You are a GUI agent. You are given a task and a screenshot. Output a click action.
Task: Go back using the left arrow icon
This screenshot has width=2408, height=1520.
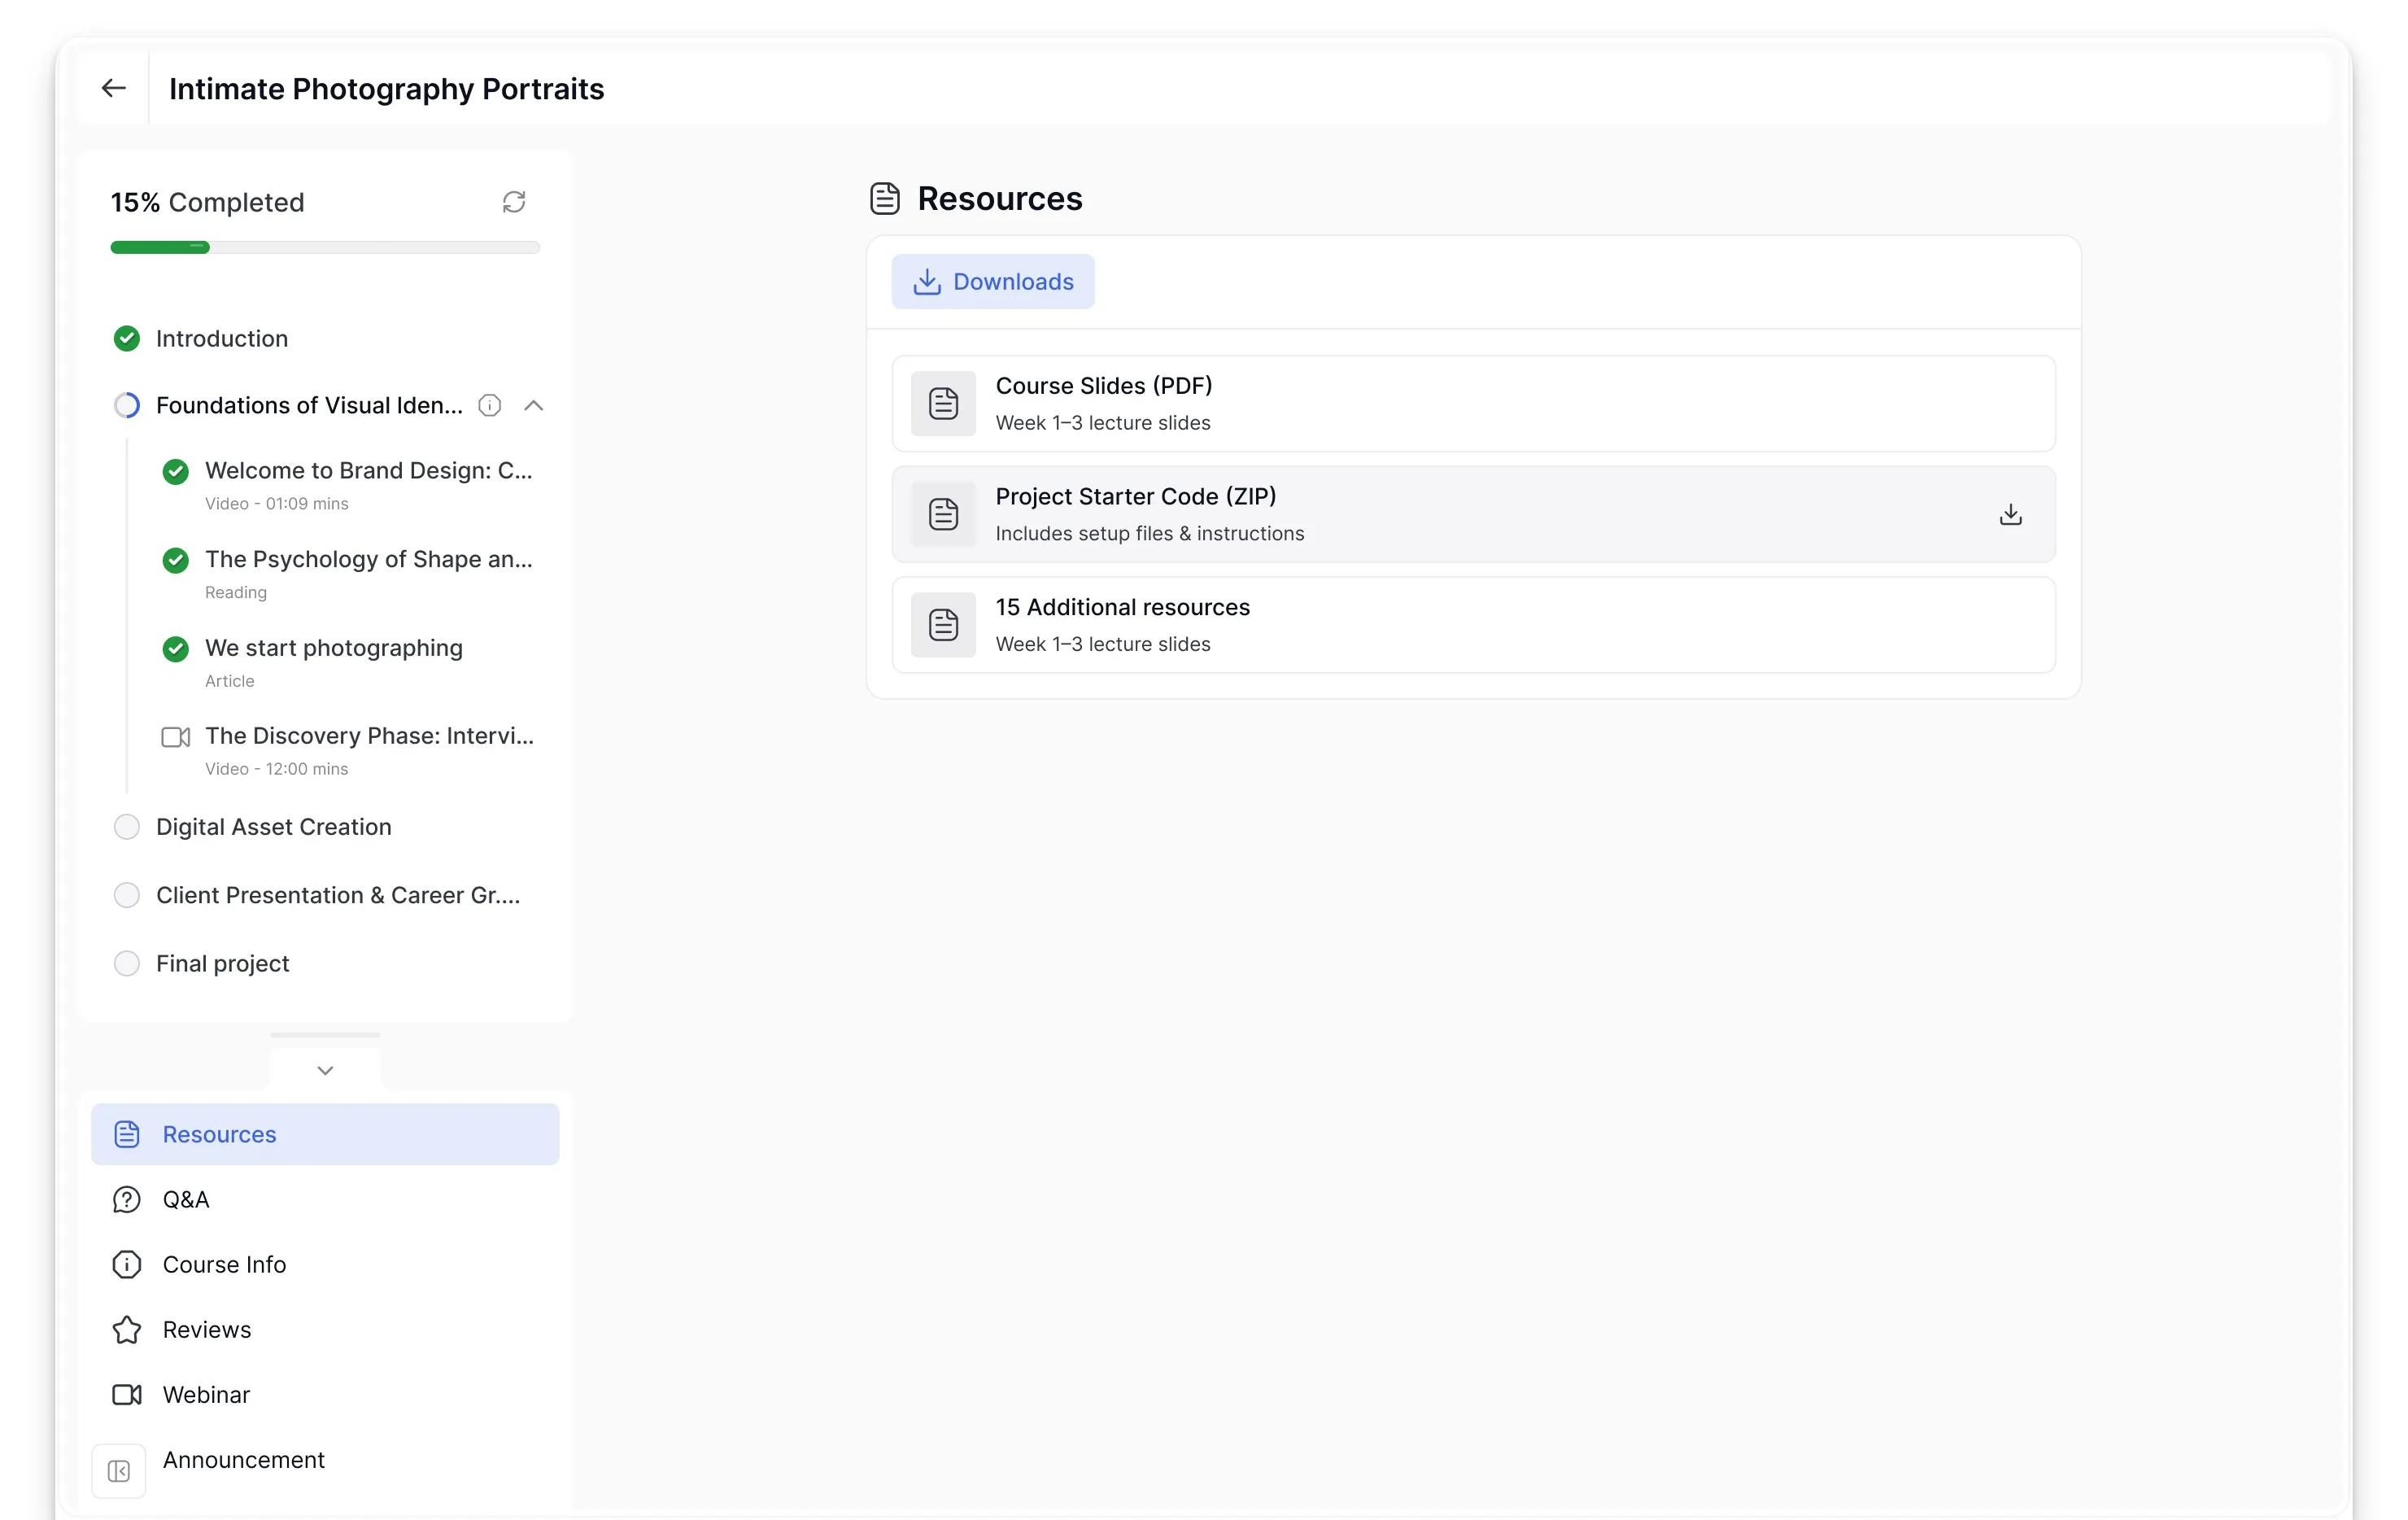[x=114, y=88]
